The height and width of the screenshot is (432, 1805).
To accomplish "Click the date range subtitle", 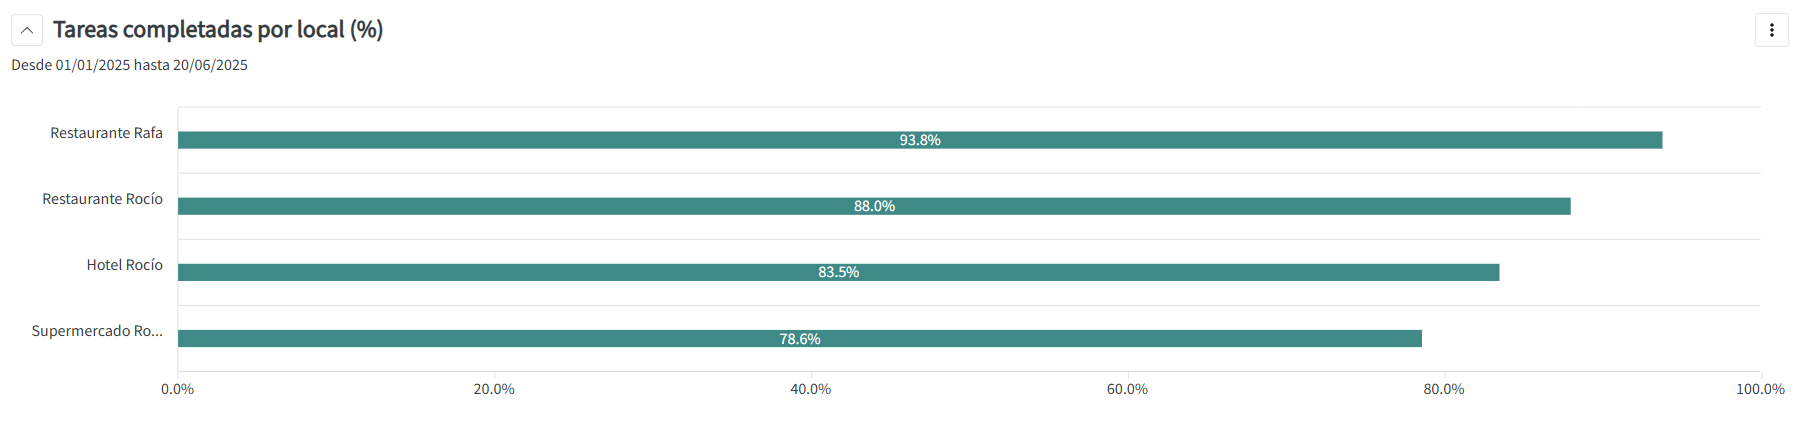I will coord(129,65).
